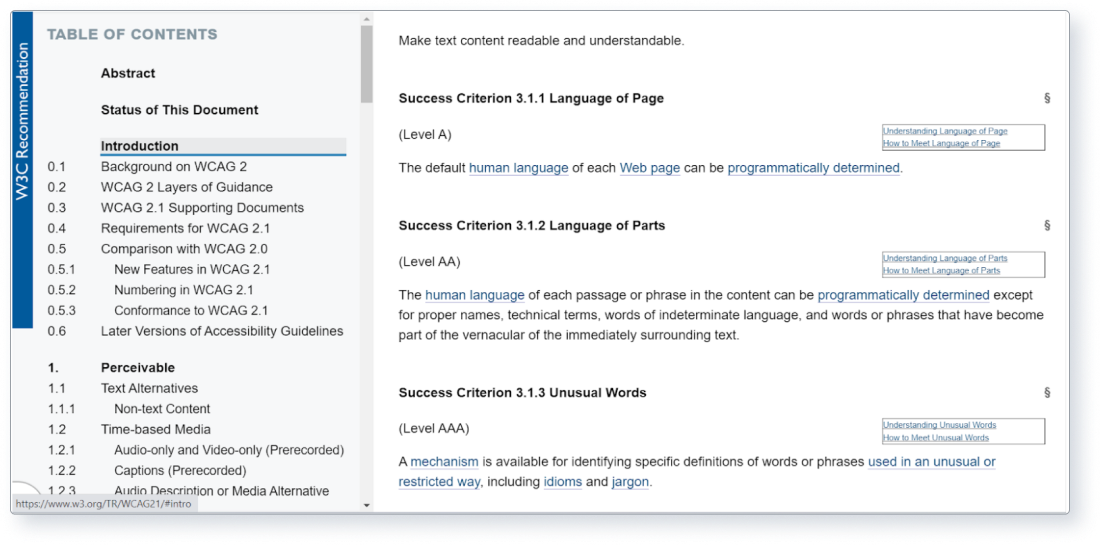Click heading Success Criterion 3.1.3 Unusual Words
The image size is (1100, 545).
point(523,392)
